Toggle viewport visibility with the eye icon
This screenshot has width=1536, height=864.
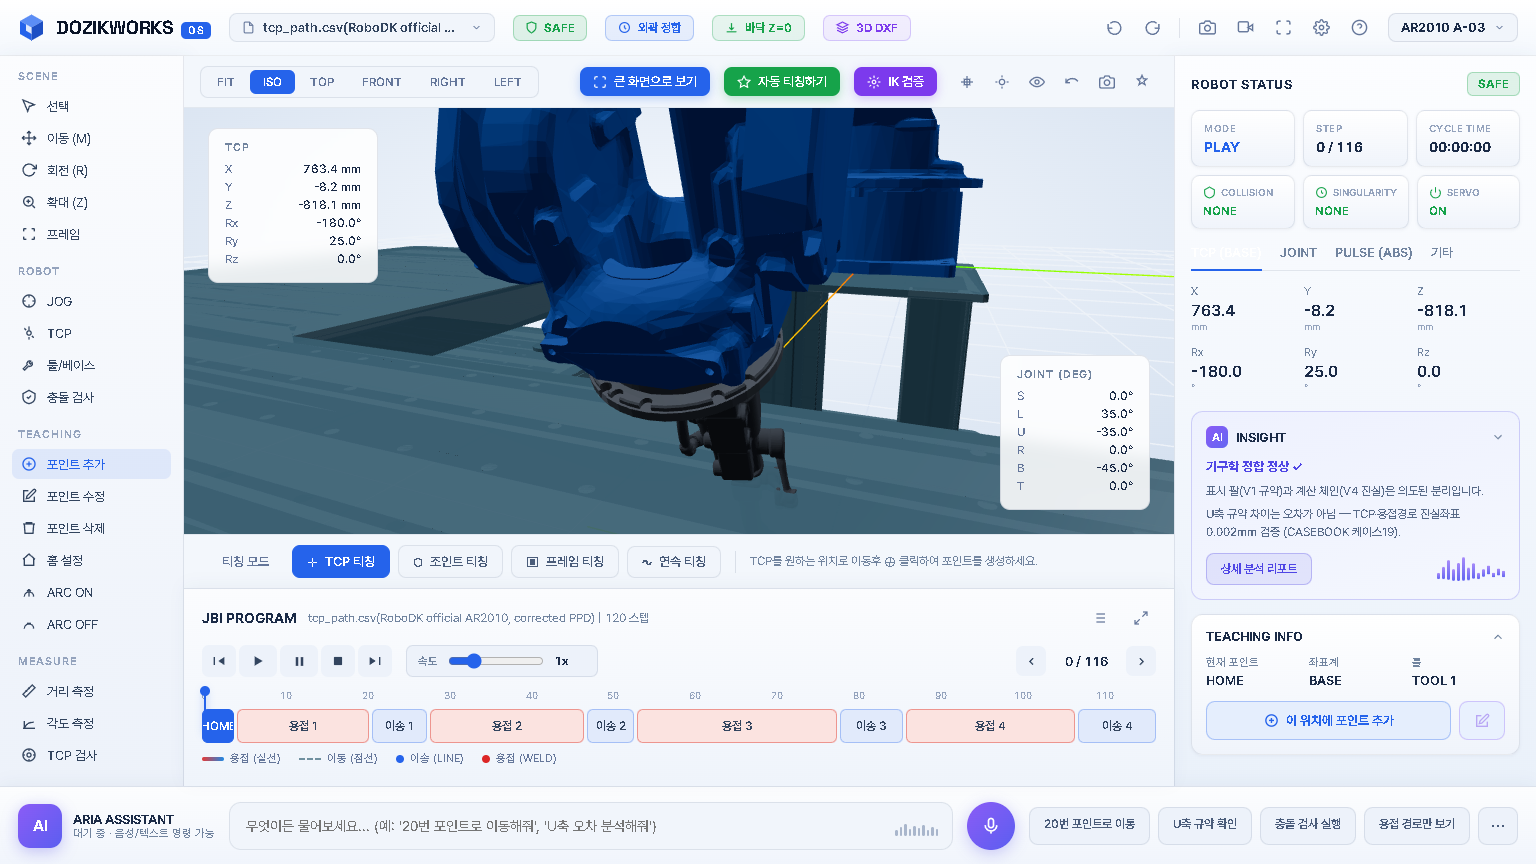coord(1037,82)
